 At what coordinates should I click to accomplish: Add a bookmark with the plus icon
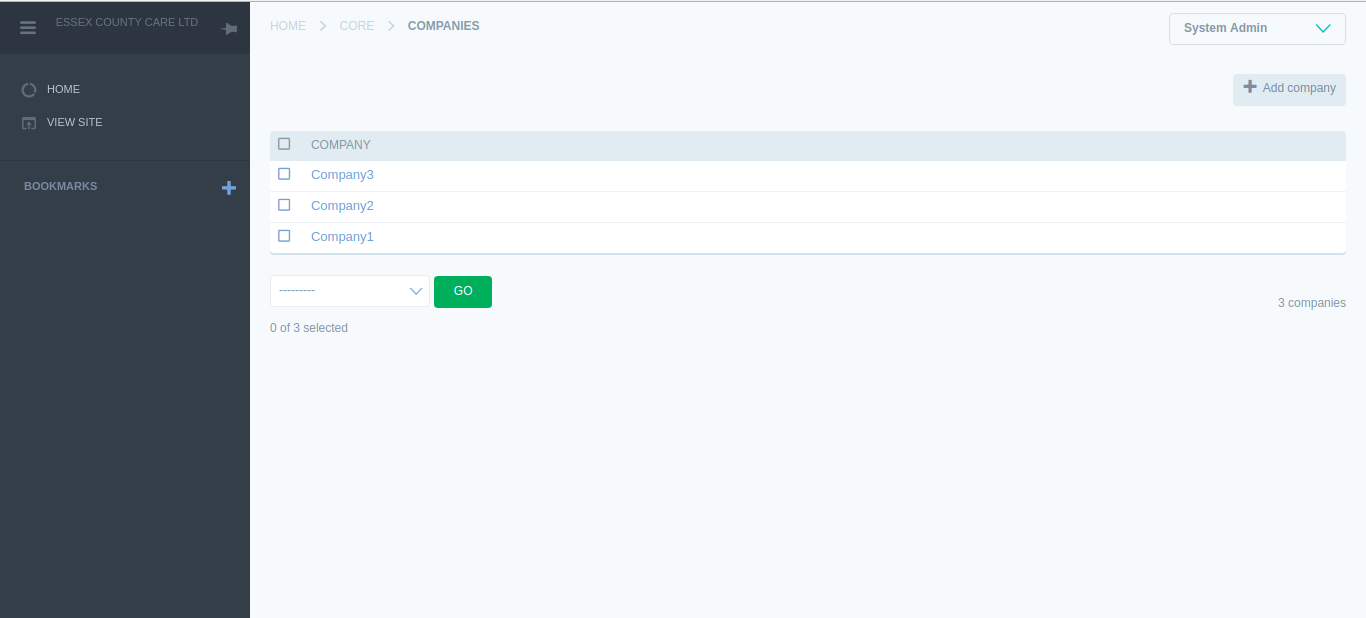coord(229,188)
